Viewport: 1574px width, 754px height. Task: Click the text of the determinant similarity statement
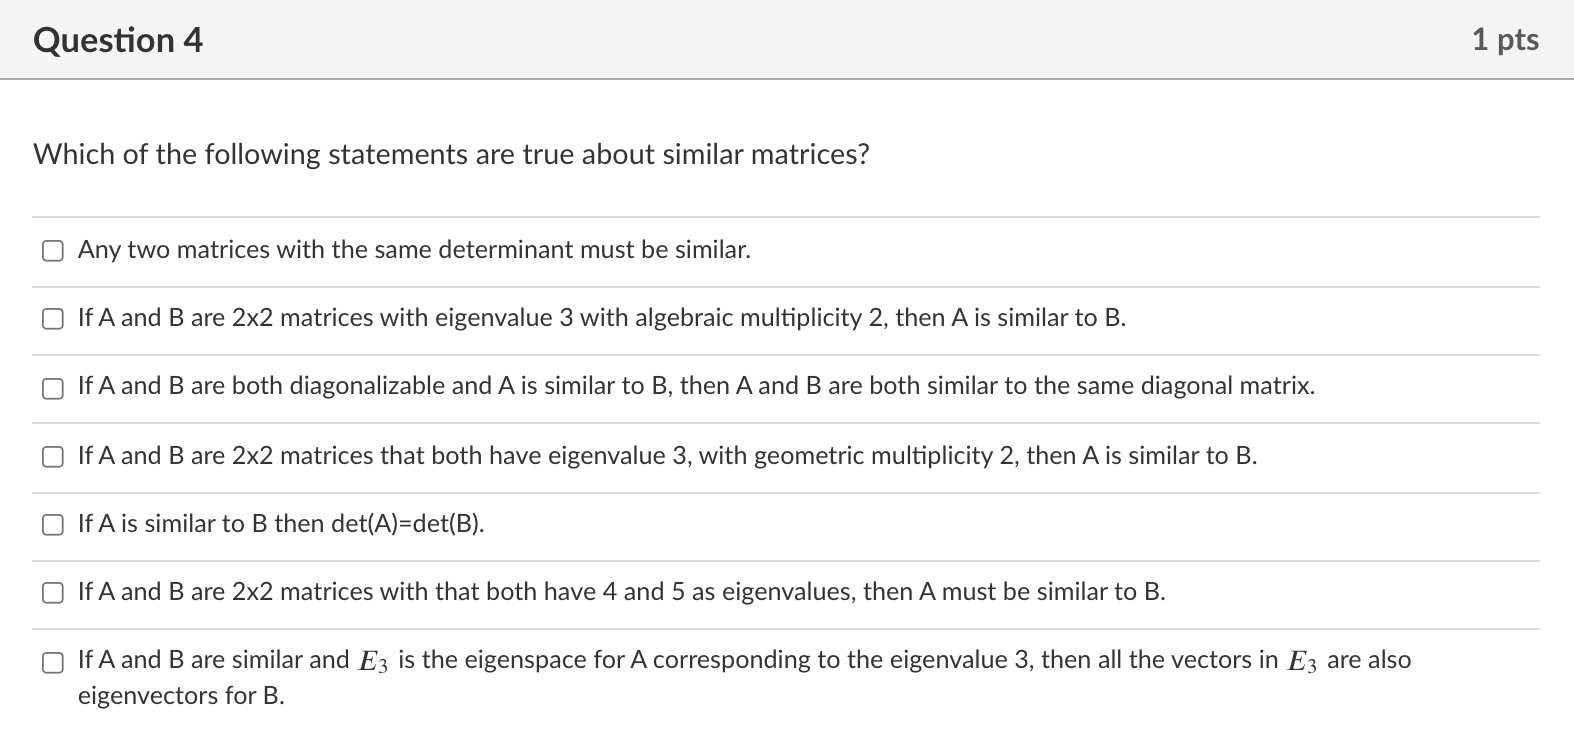412,251
